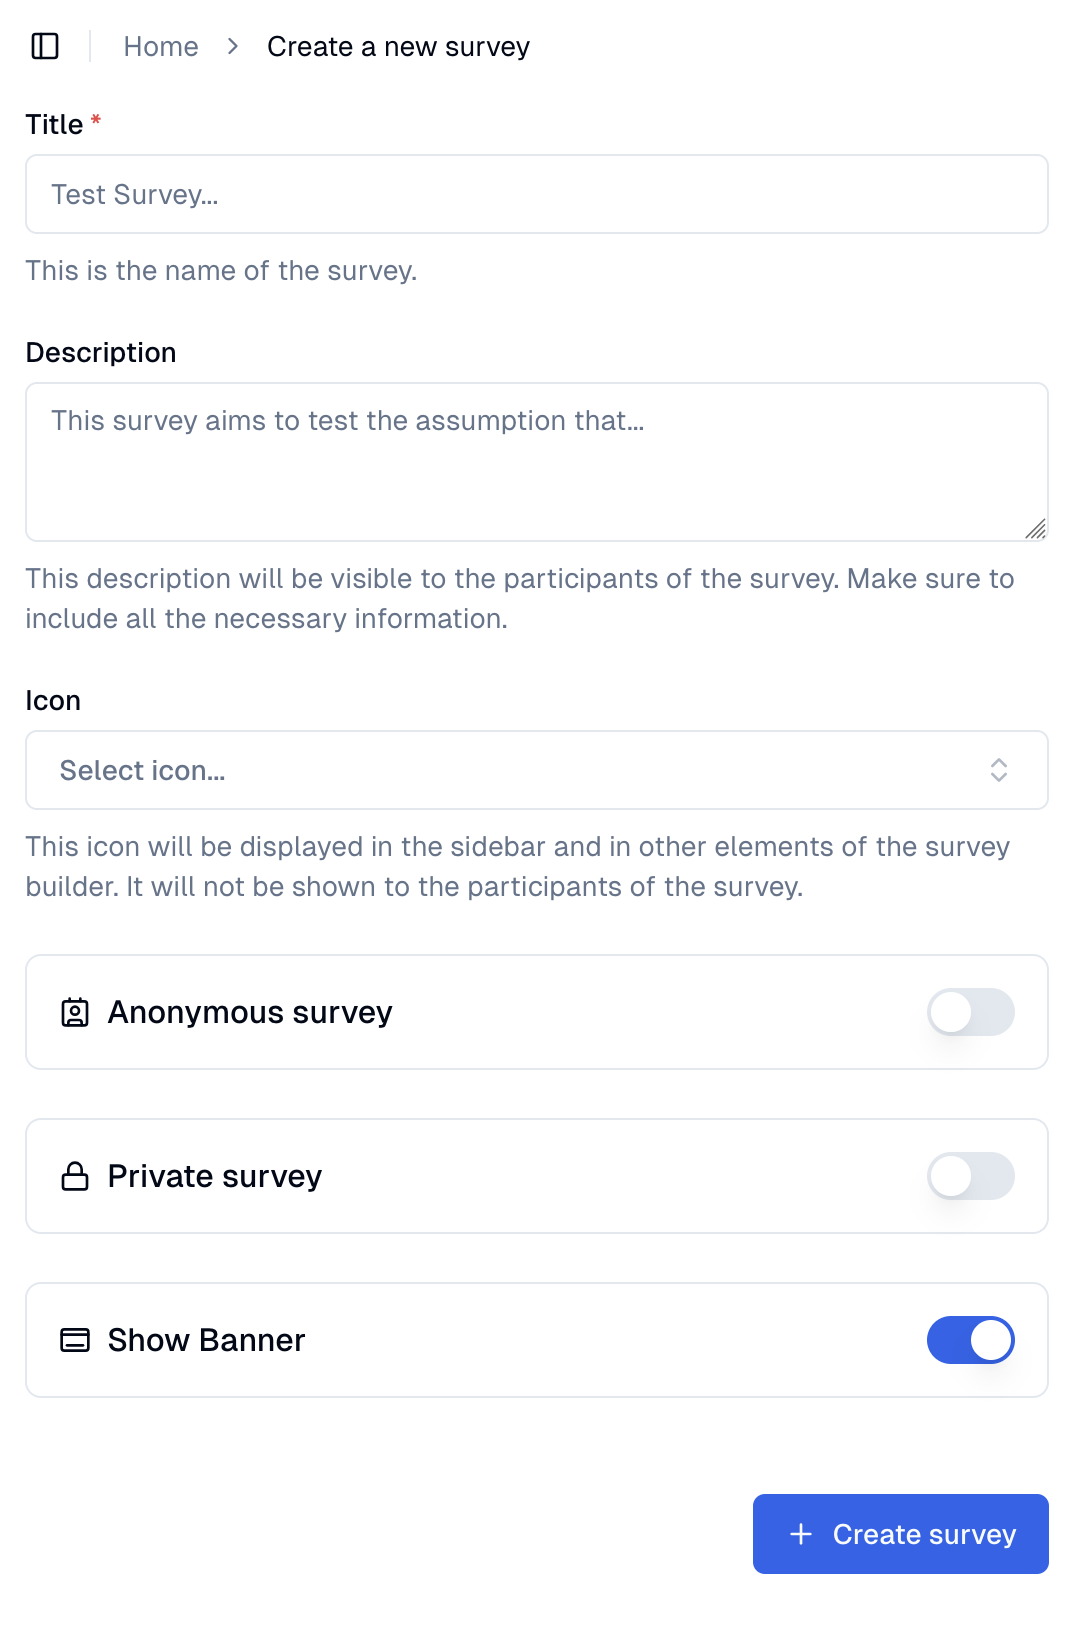Click the Show Banner label text
Viewport: 1086px width, 1634px height.
[x=206, y=1340]
